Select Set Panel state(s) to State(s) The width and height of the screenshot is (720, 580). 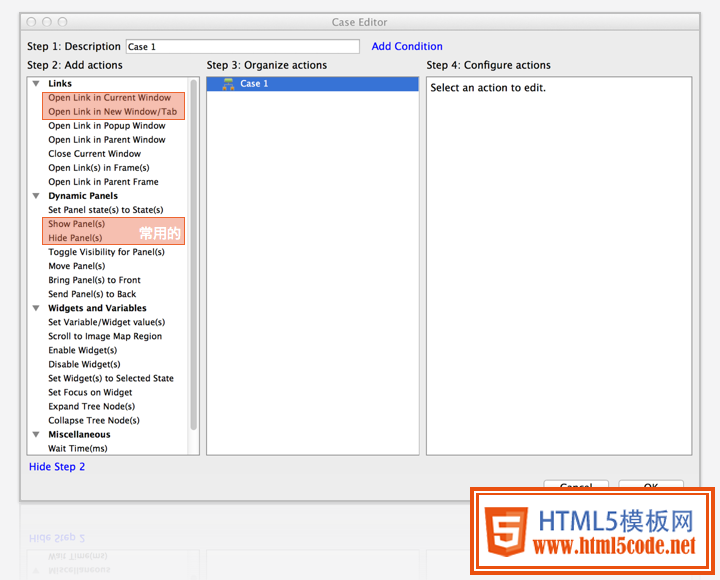point(105,210)
